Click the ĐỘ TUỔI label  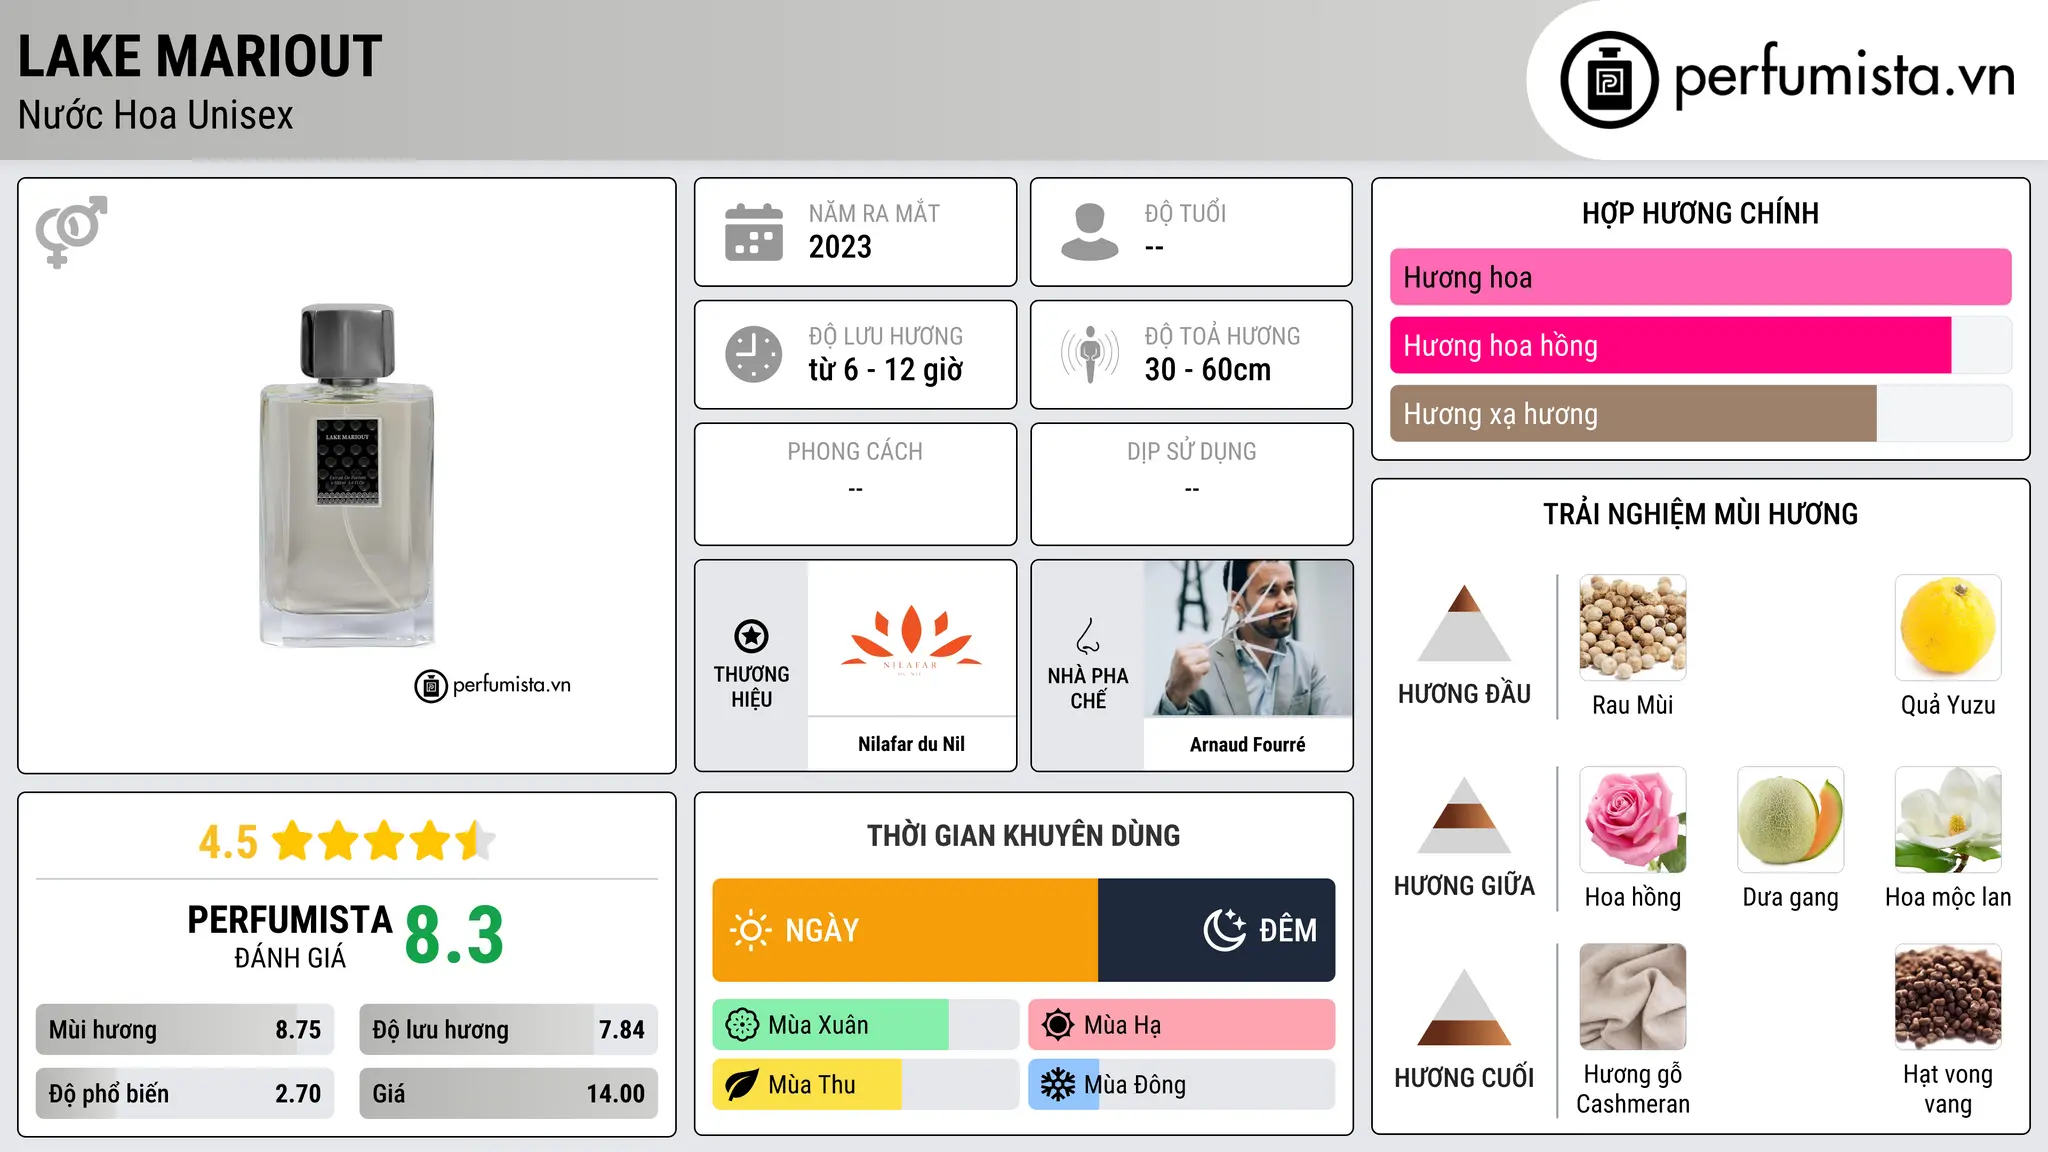pyautogui.click(x=1185, y=213)
